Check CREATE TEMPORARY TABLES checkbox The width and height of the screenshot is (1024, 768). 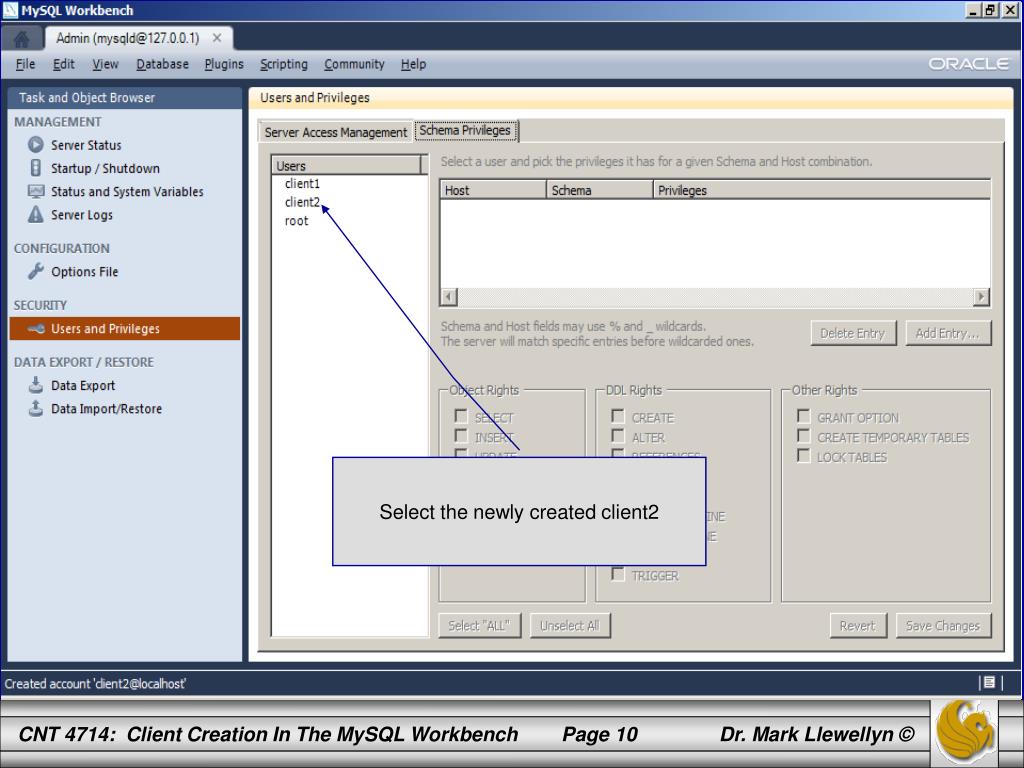coord(804,436)
